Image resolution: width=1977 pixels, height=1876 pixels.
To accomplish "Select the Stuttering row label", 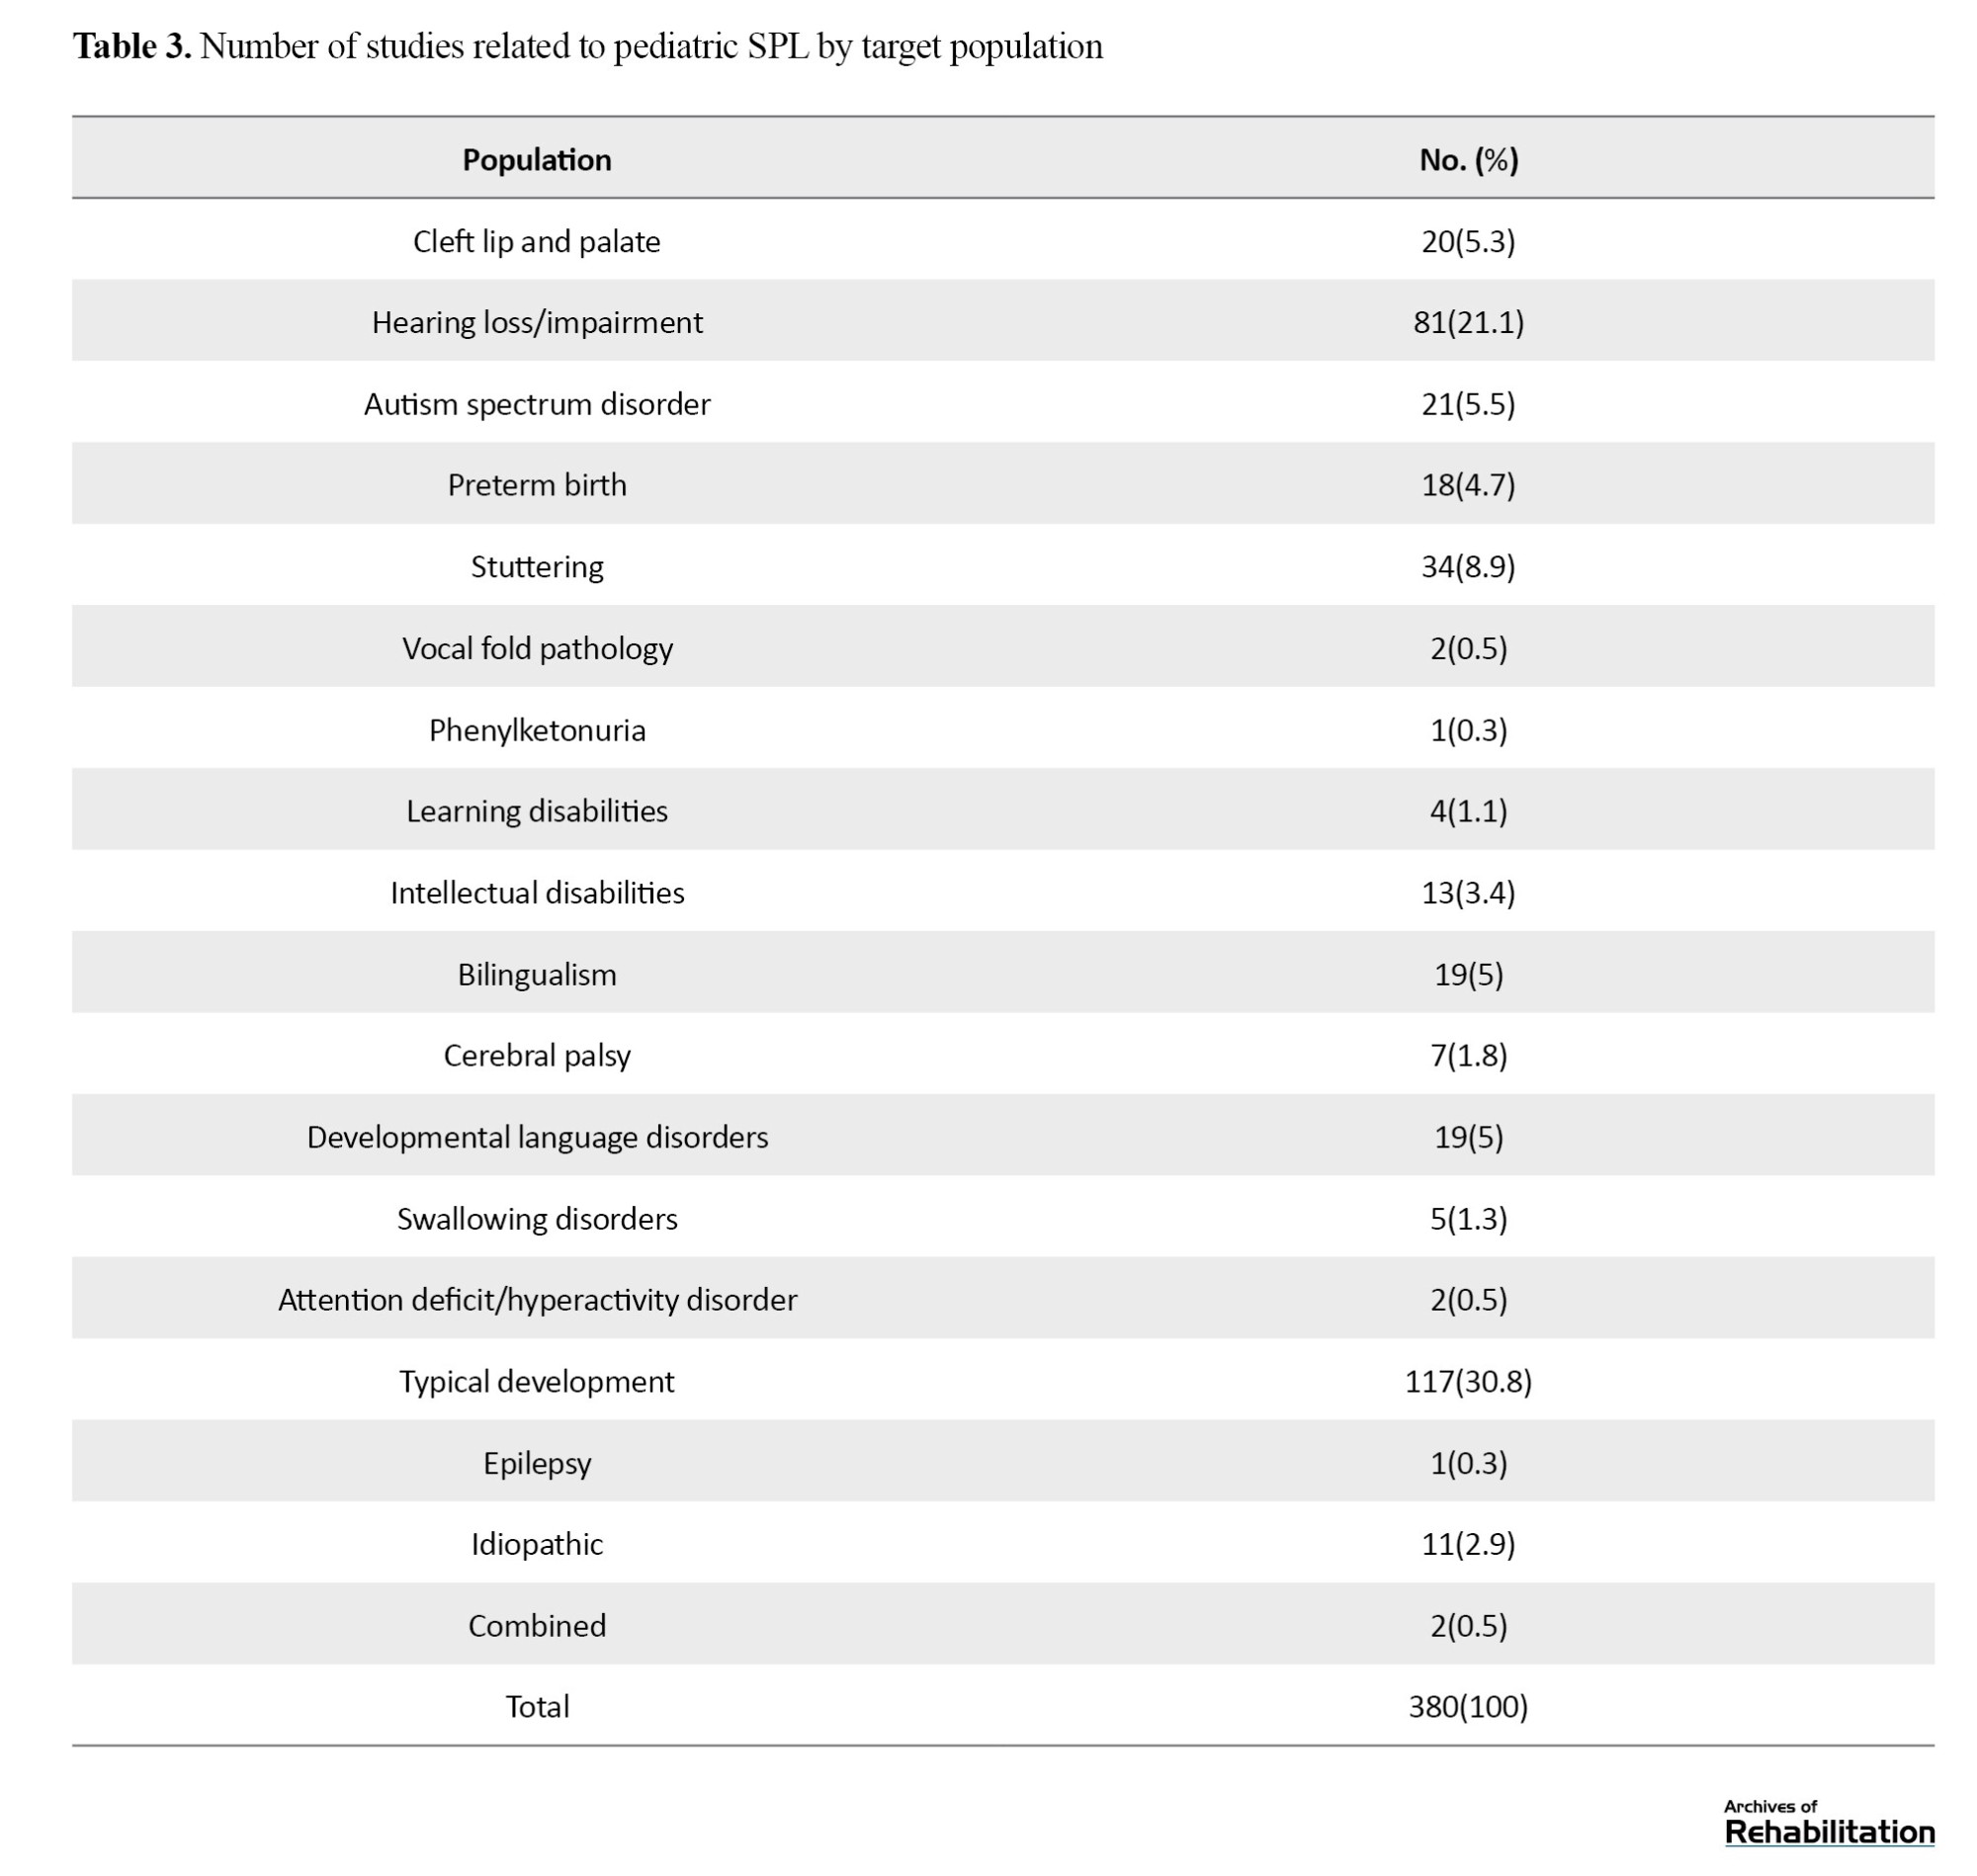I will [537, 567].
